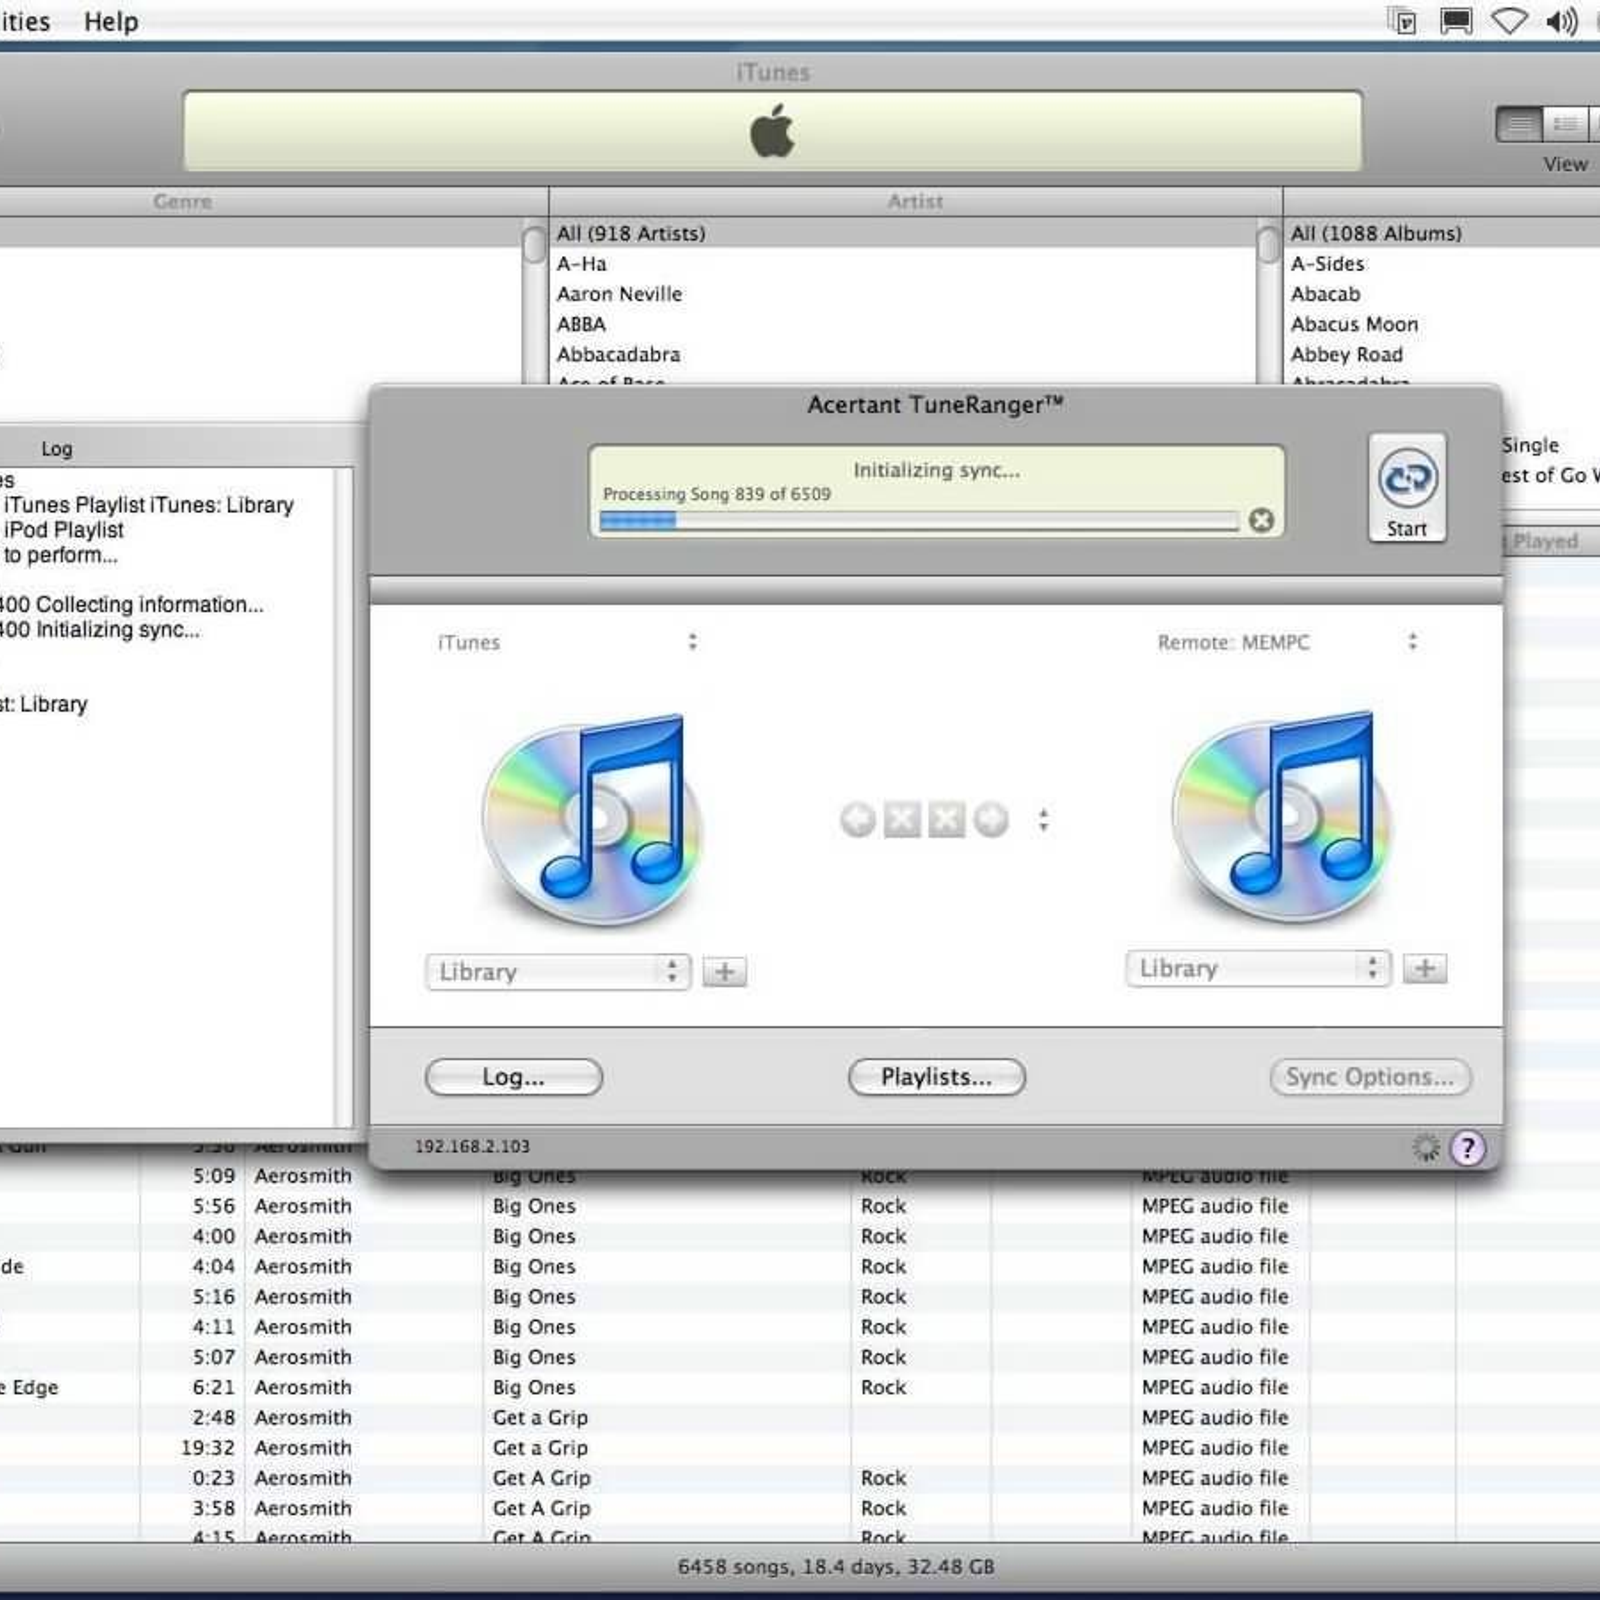Select All (1088 Albums) in the browser
This screenshot has width=1600, height=1600.
[x=1443, y=233]
